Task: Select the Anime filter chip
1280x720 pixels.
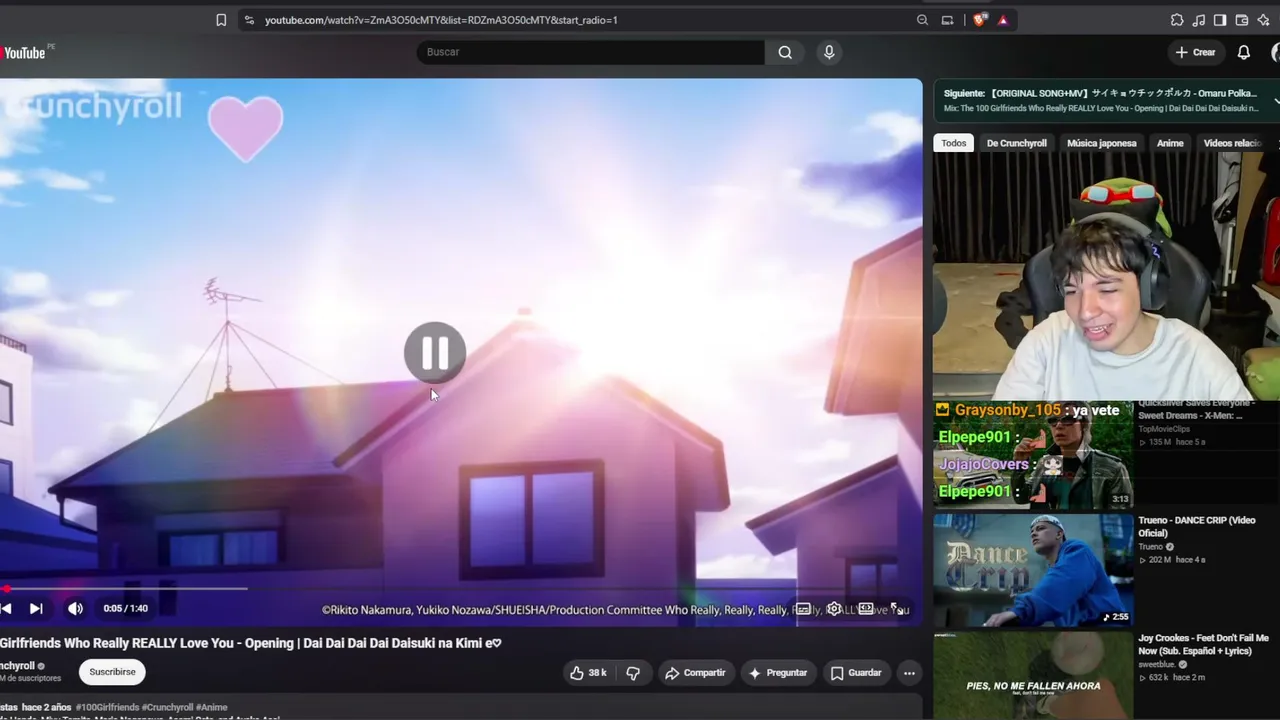Action: click(x=1170, y=143)
